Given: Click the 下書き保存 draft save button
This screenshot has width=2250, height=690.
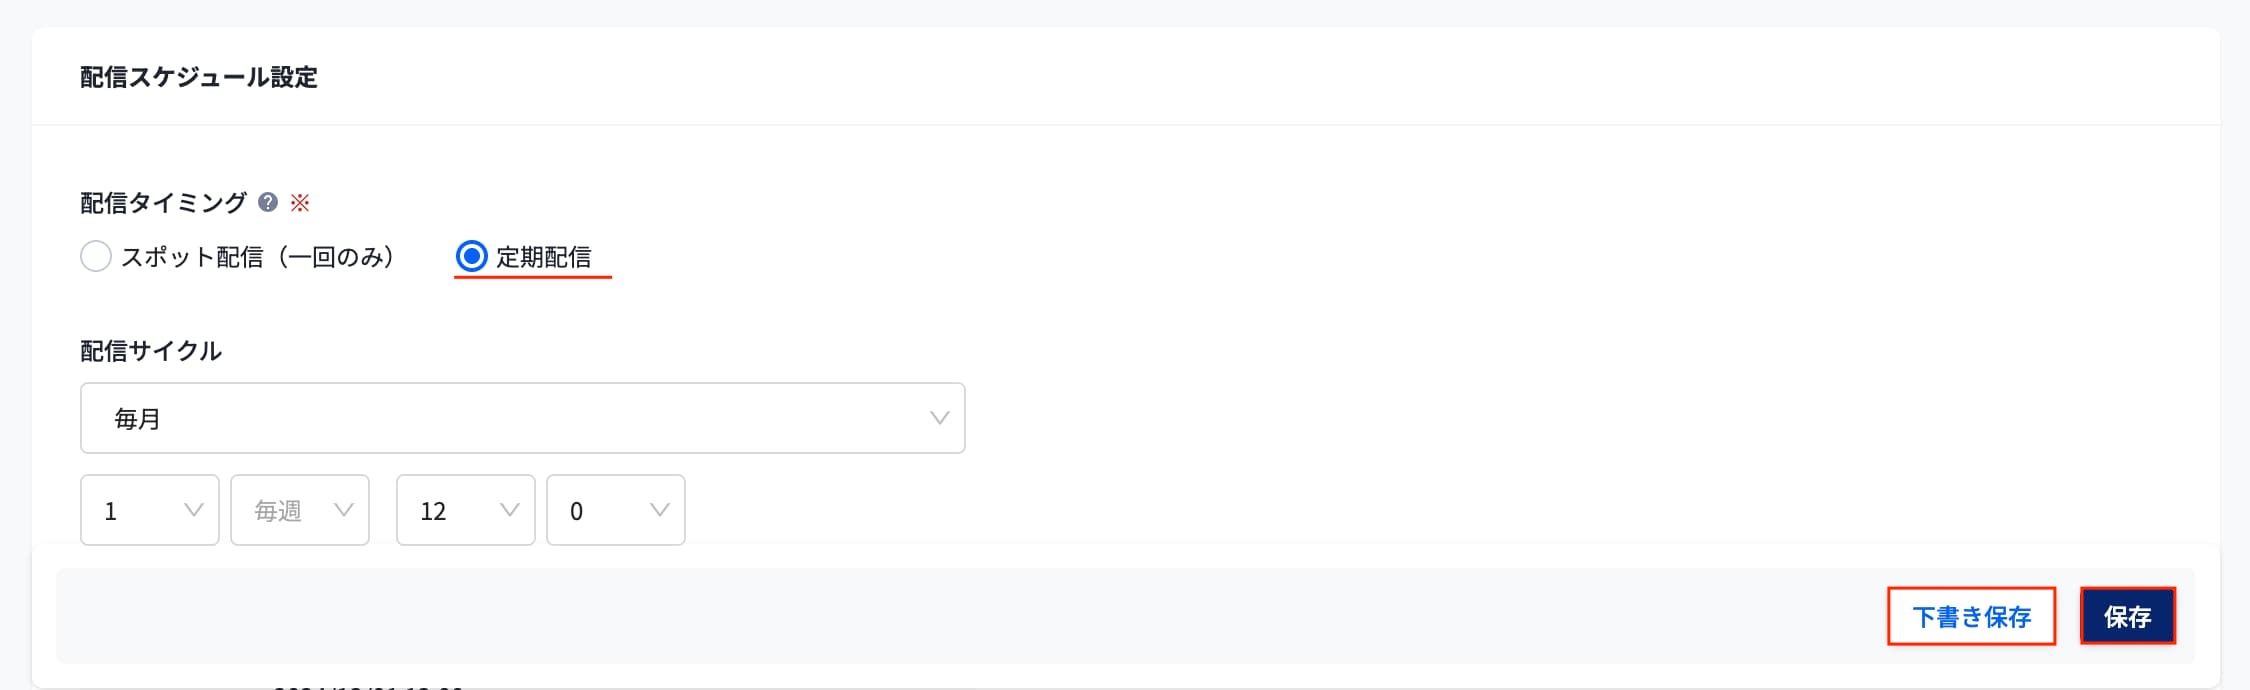Looking at the screenshot, I should [x=1971, y=616].
